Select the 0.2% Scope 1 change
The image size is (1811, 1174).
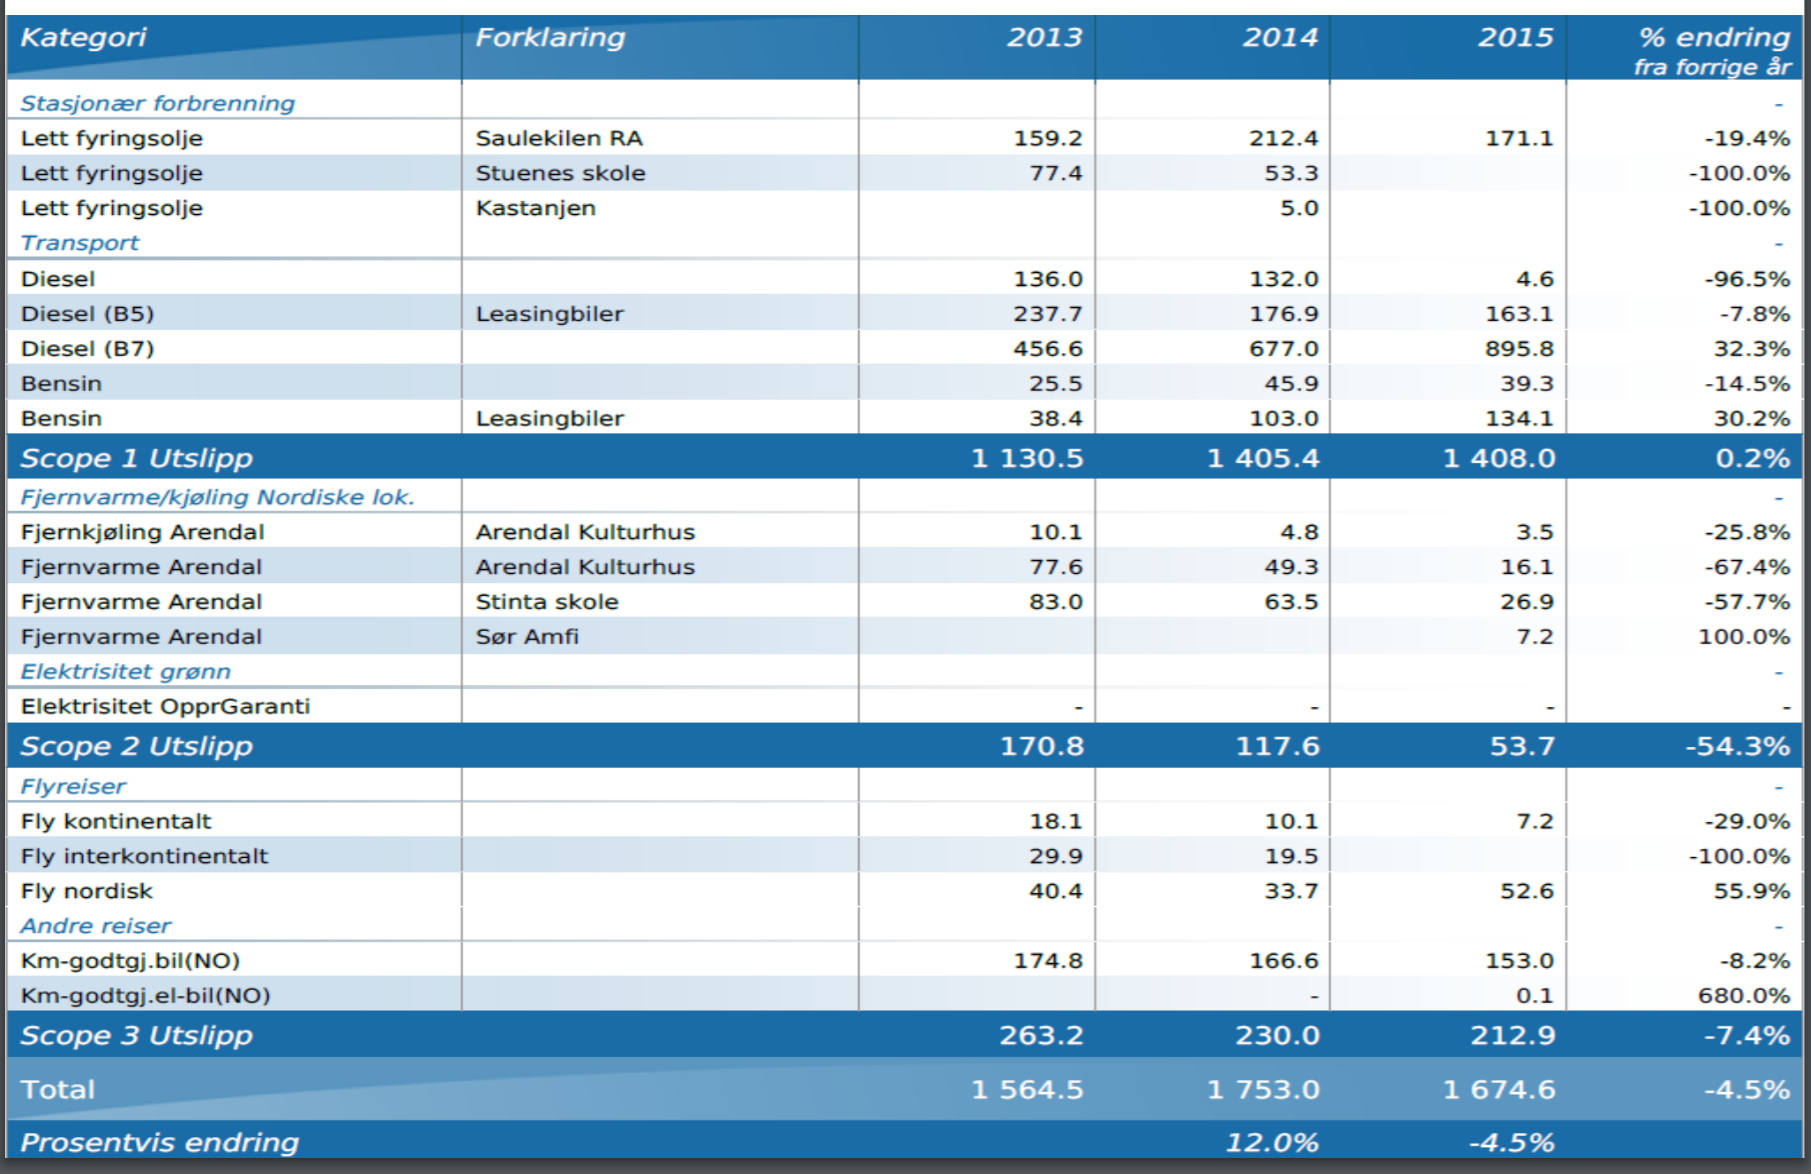[1753, 458]
